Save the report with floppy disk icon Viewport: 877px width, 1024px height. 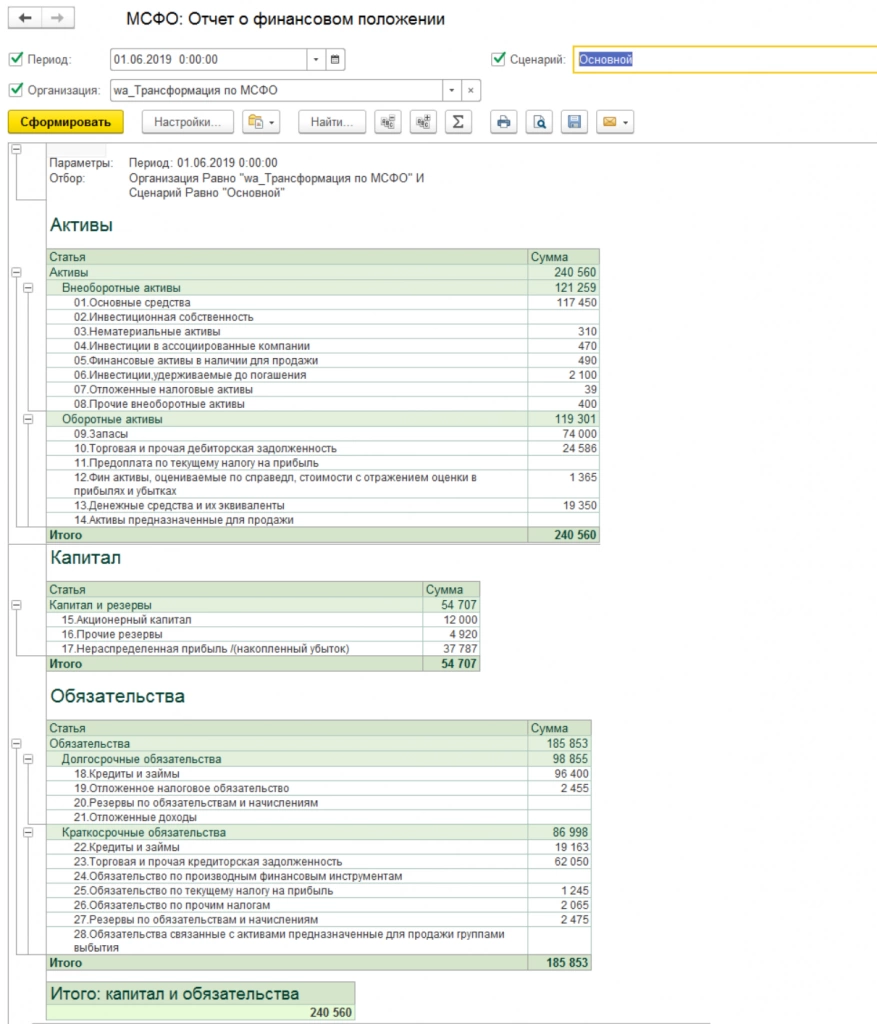[x=574, y=122]
